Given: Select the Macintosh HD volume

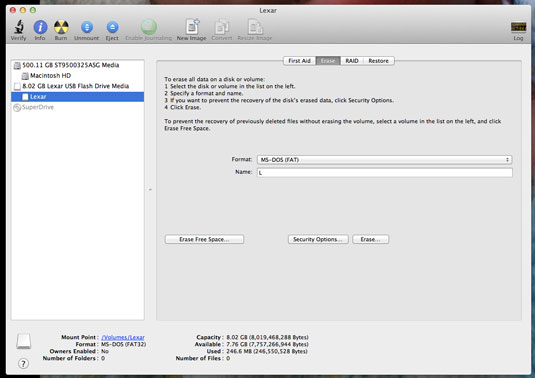Looking at the screenshot, I should tap(78, 75).
